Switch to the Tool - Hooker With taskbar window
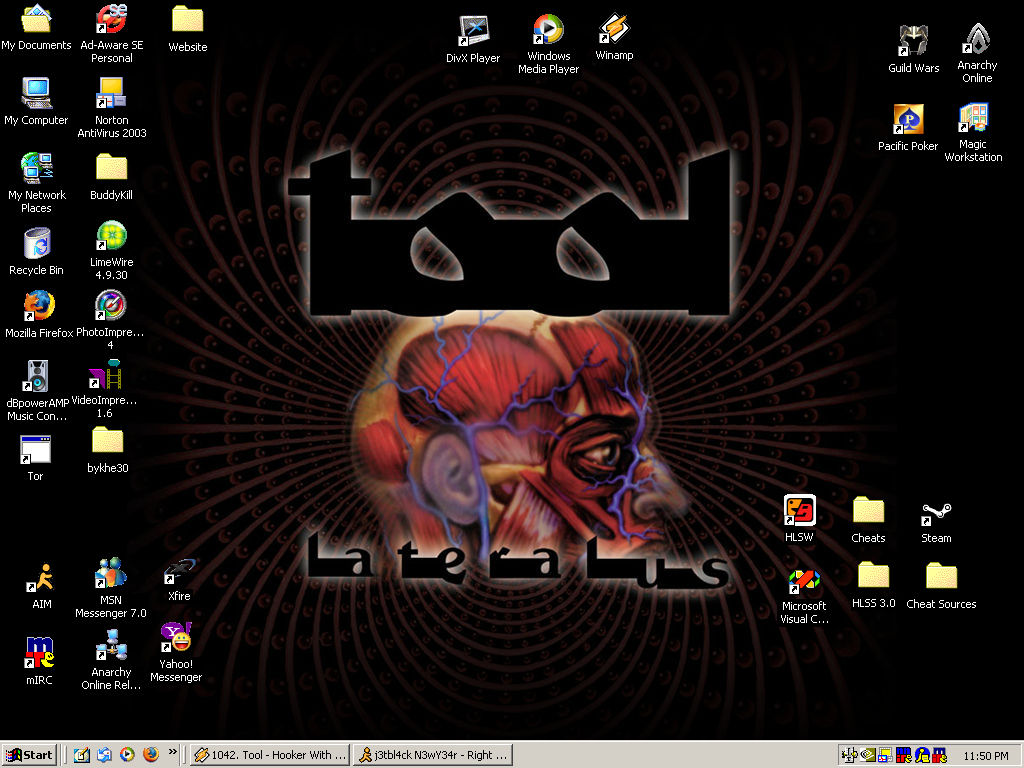1024x768 pixels. pyautogui.click(x=270, y=755)
